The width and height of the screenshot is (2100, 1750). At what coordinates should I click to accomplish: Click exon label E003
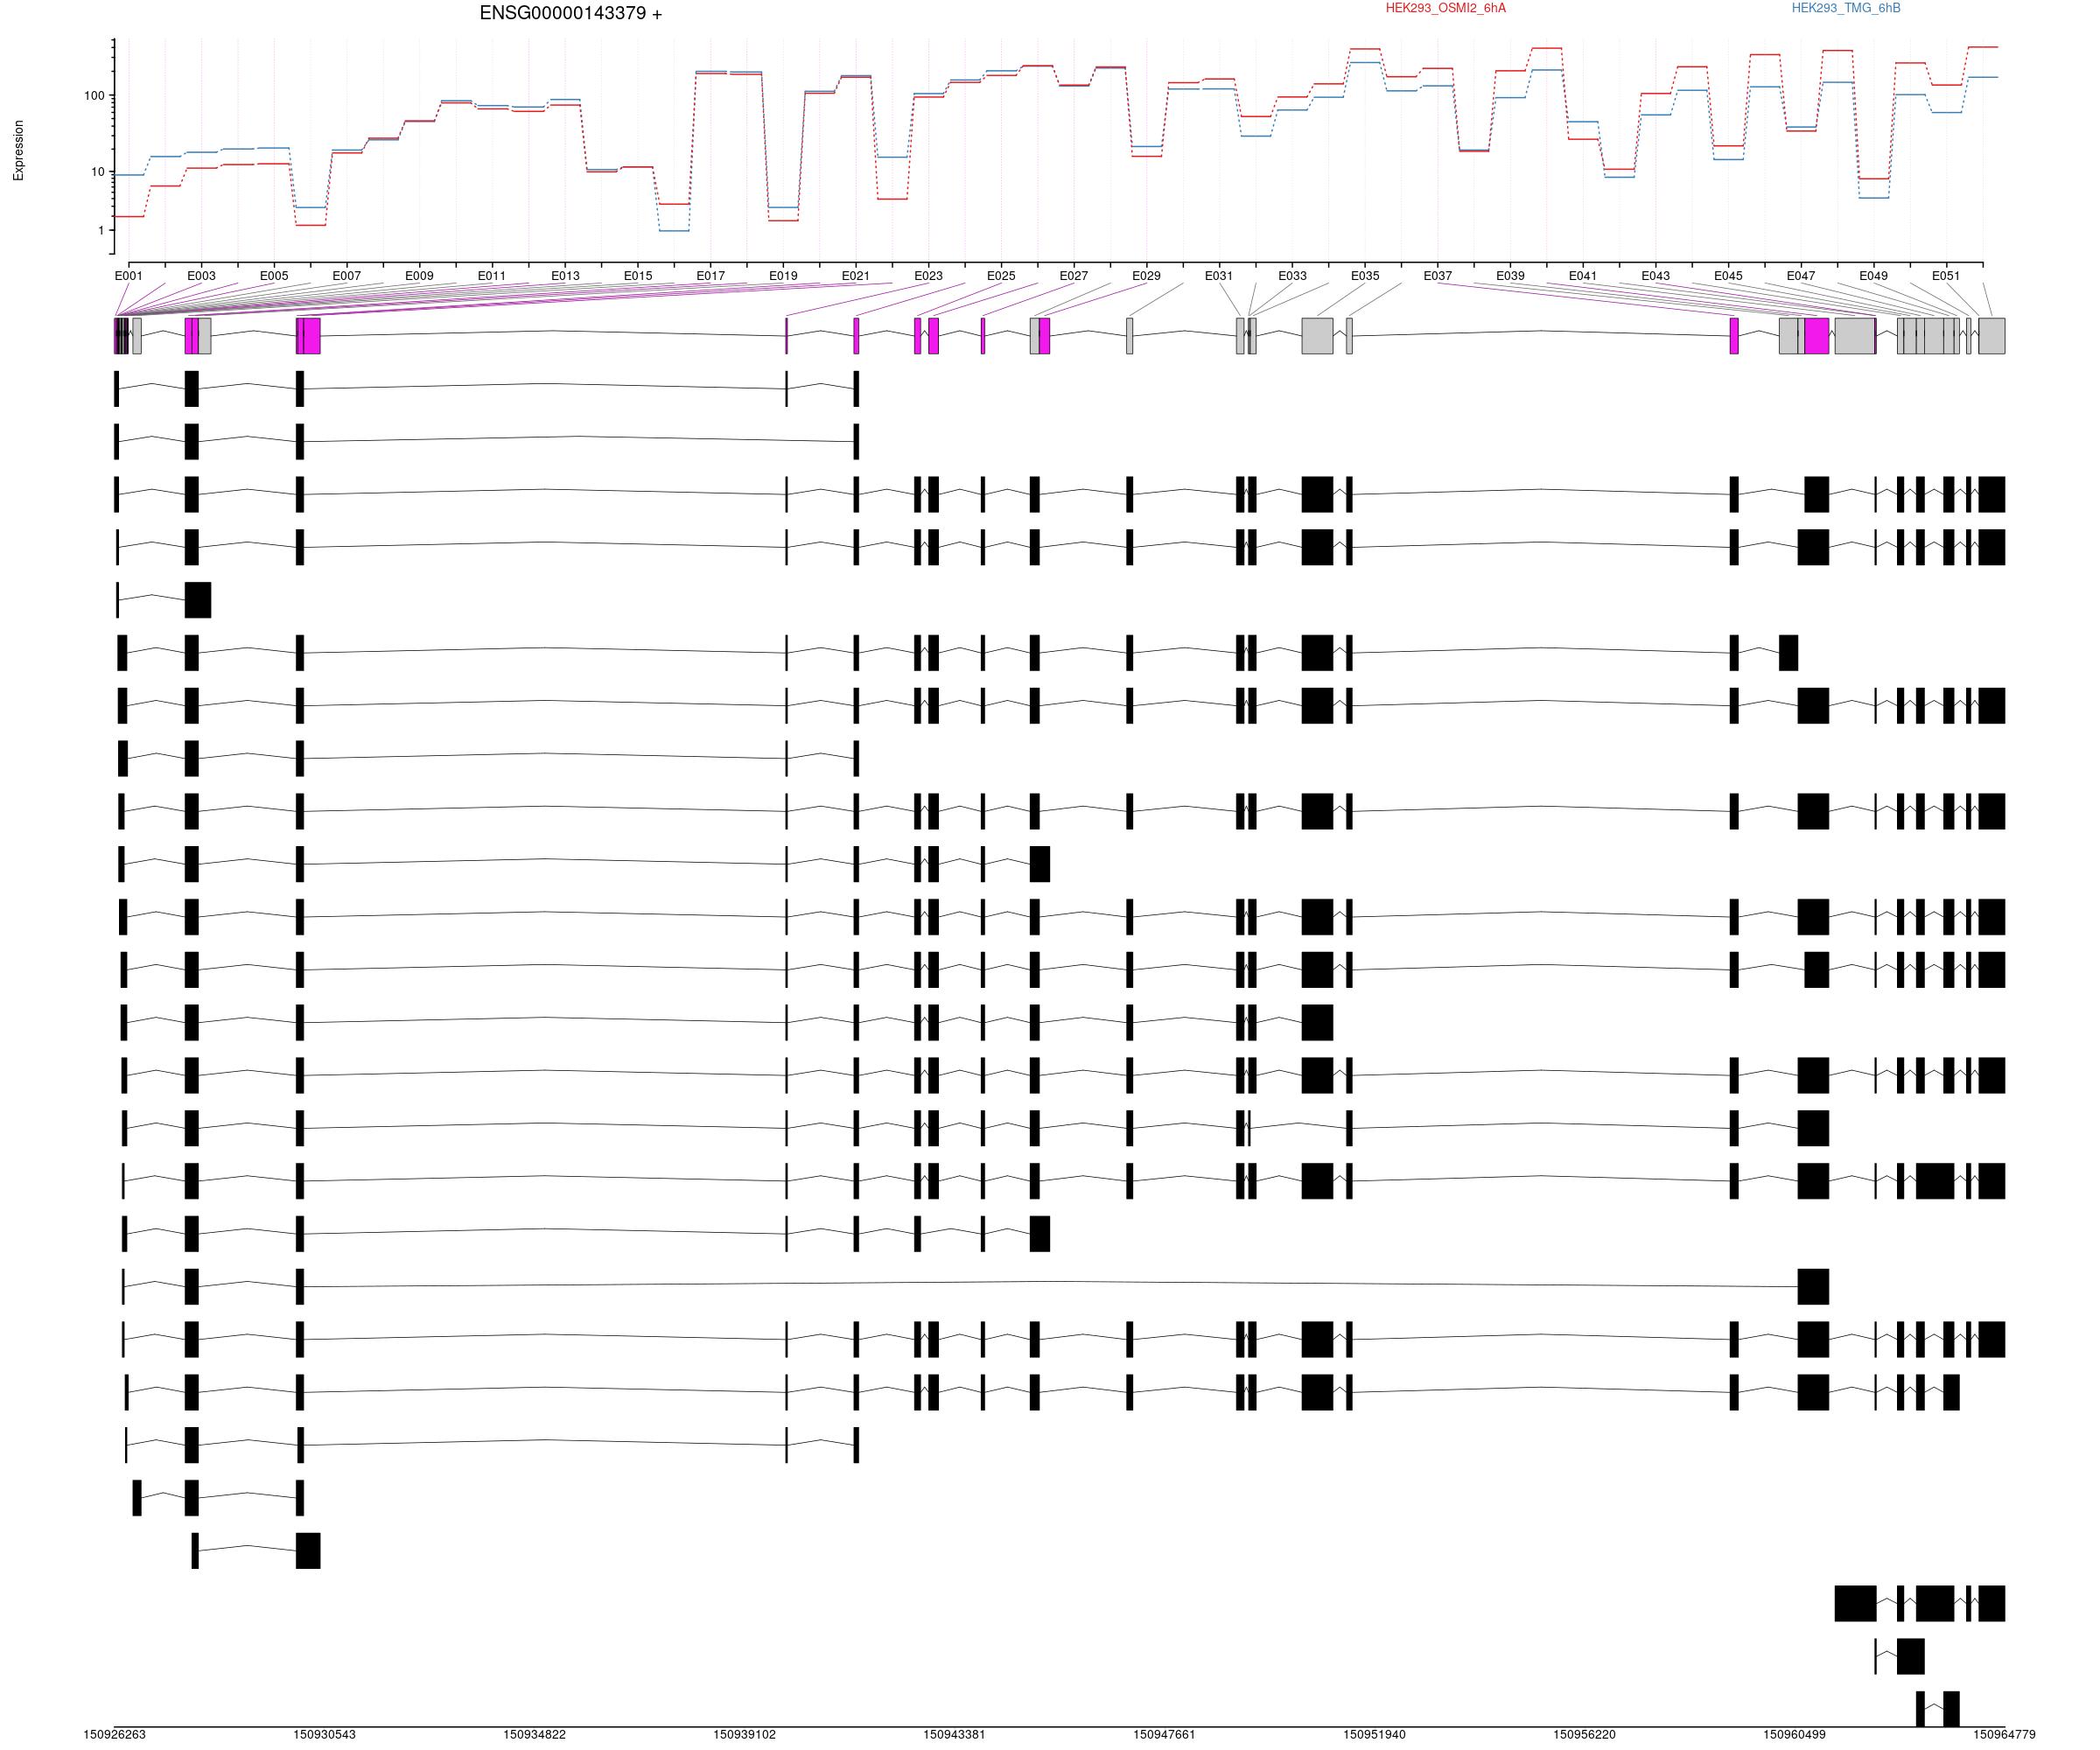(201, 276)
